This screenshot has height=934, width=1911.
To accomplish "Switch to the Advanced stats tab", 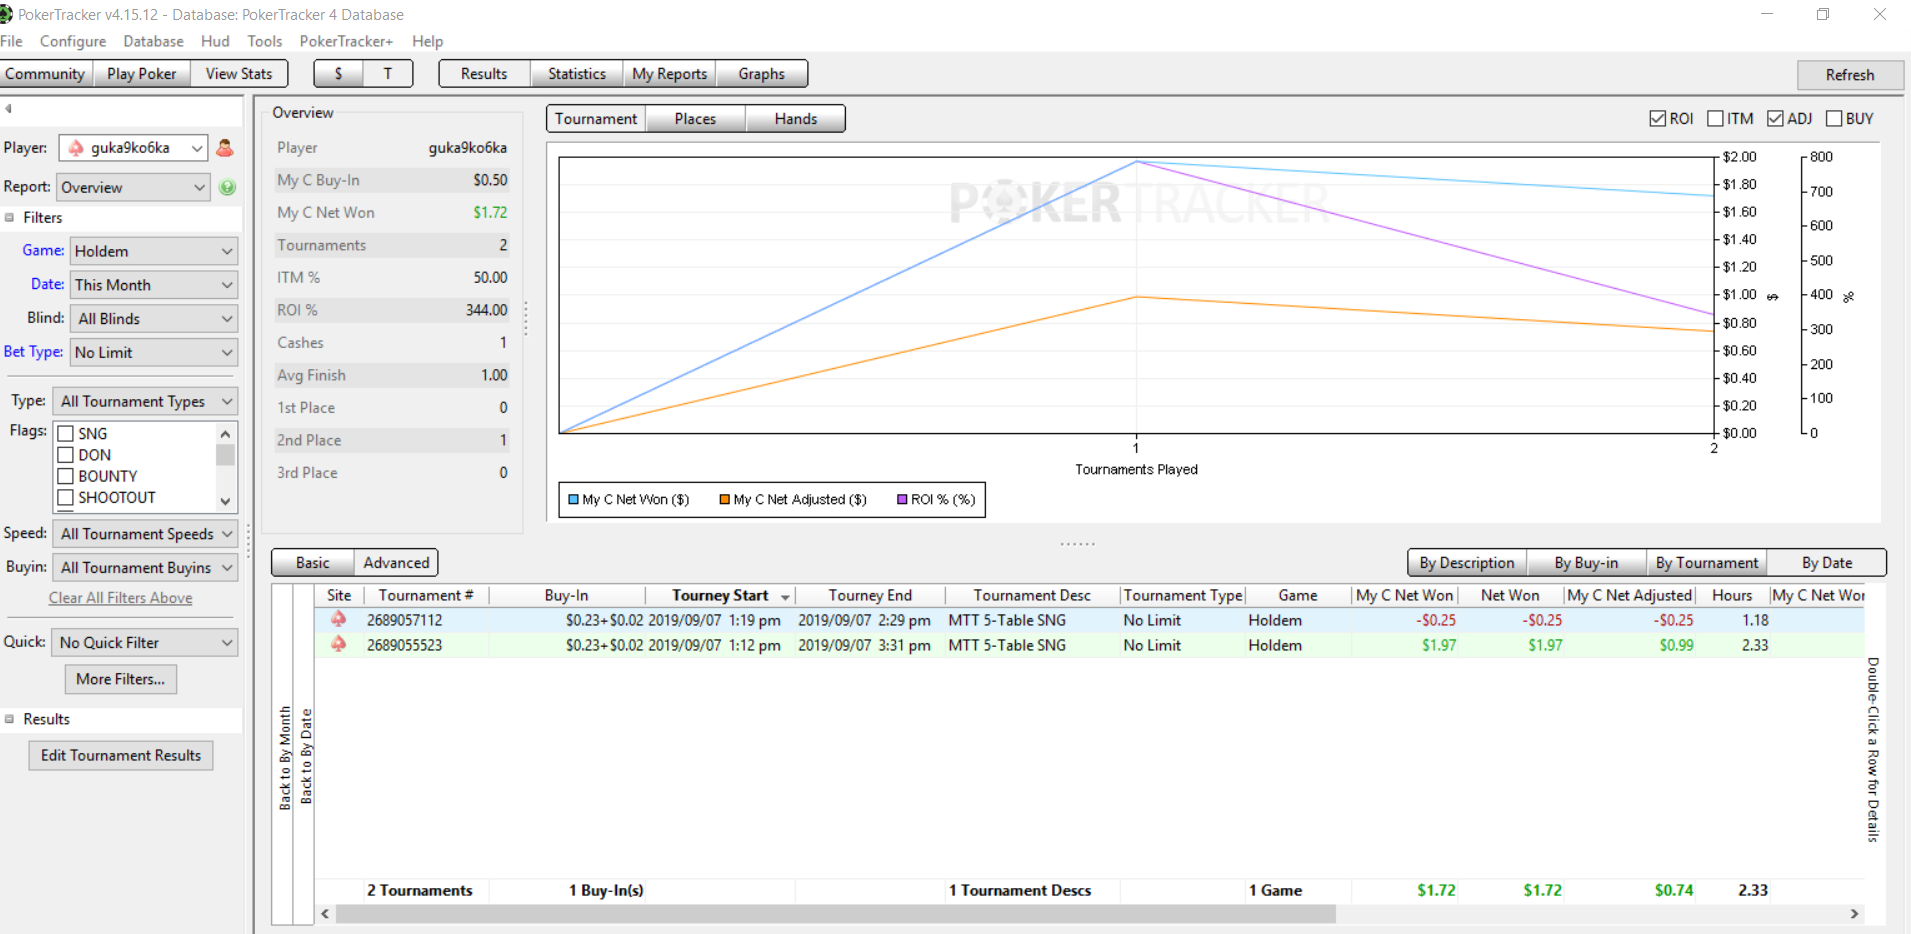I will click(x=396, y=563).
